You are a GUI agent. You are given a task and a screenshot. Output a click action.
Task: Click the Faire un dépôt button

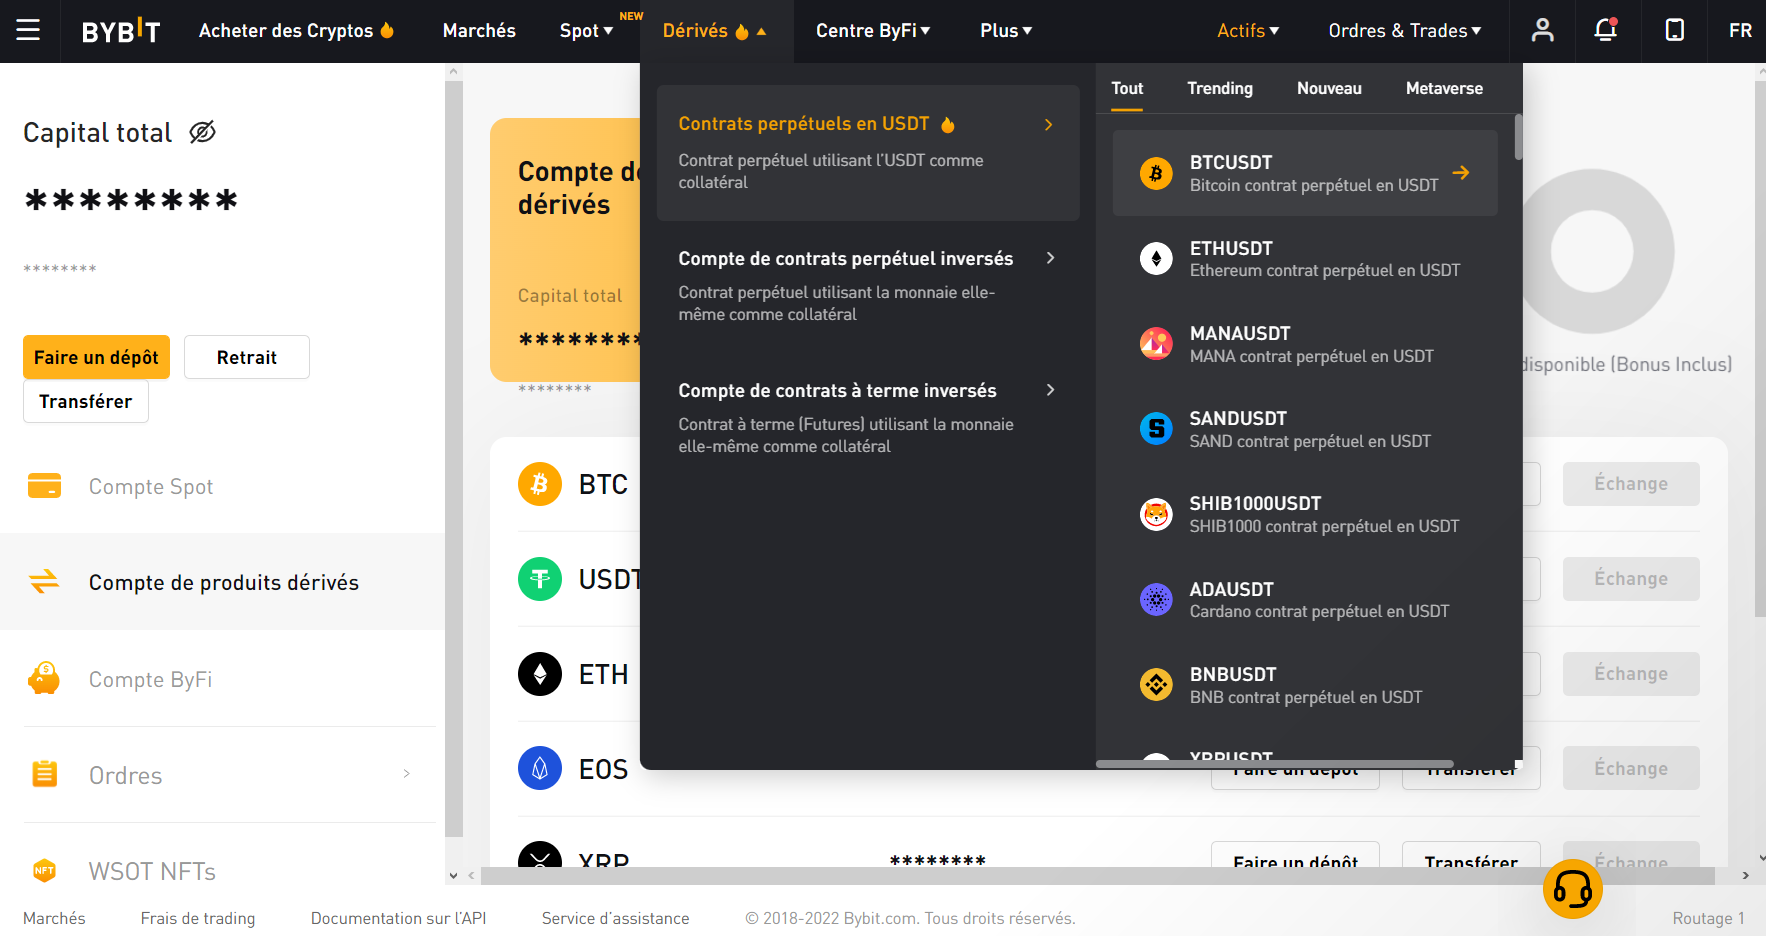[x=96, y=357]
